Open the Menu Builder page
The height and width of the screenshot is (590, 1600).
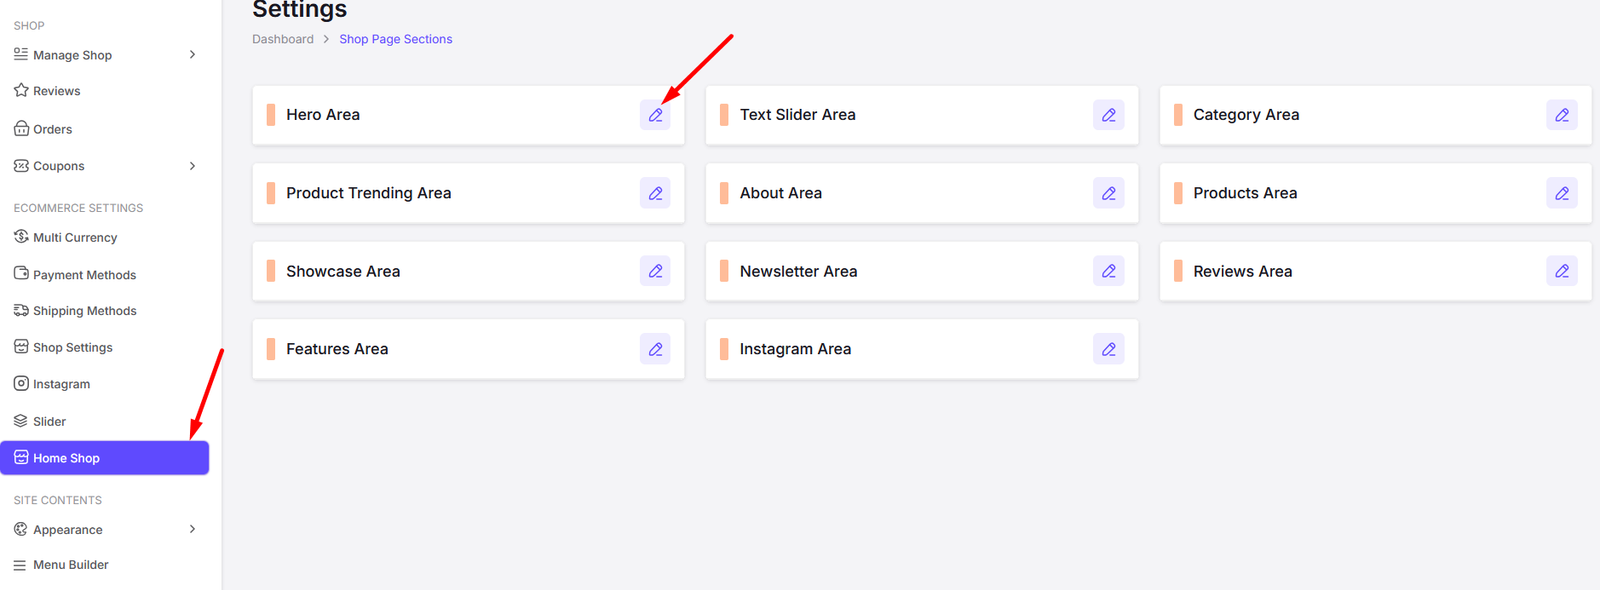[x=70, y=565]
